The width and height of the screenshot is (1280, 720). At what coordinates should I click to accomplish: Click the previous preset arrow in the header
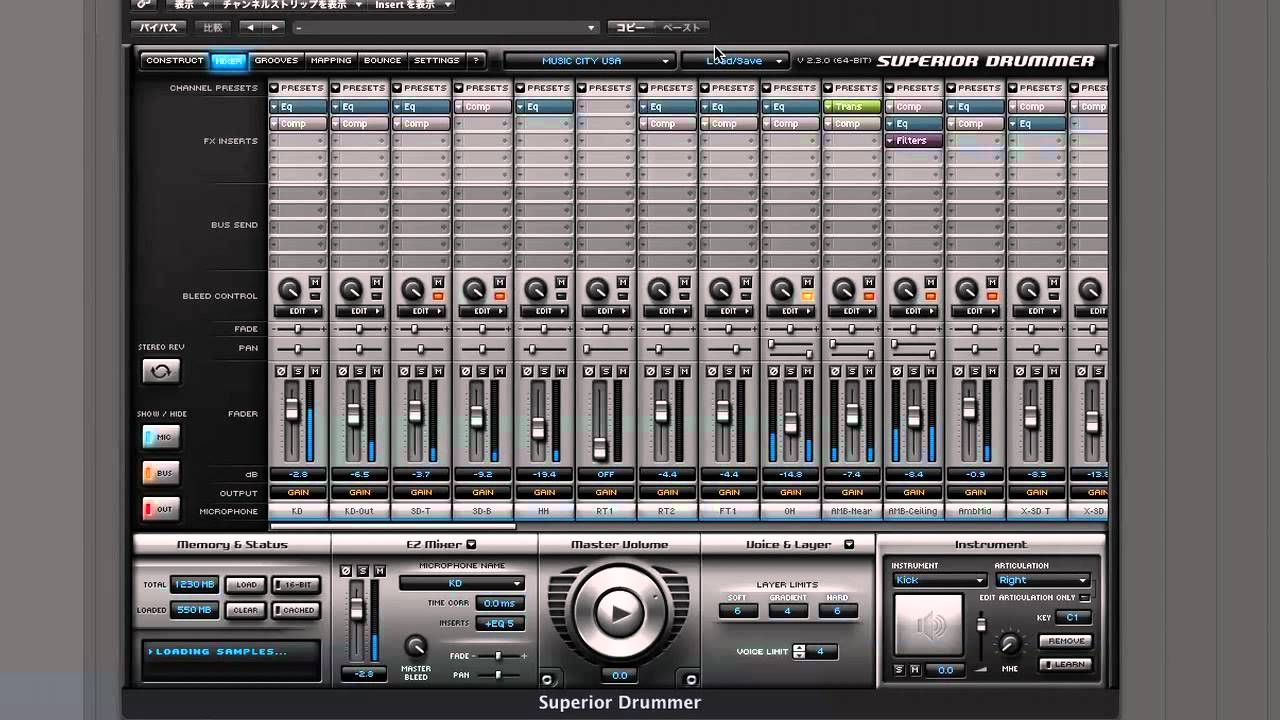(251, 27)
